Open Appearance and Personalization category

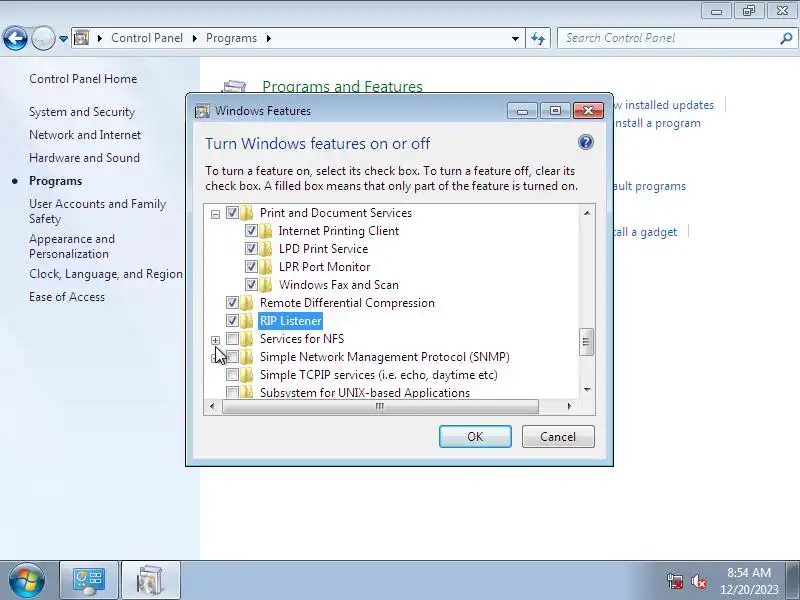click(72, 246)
